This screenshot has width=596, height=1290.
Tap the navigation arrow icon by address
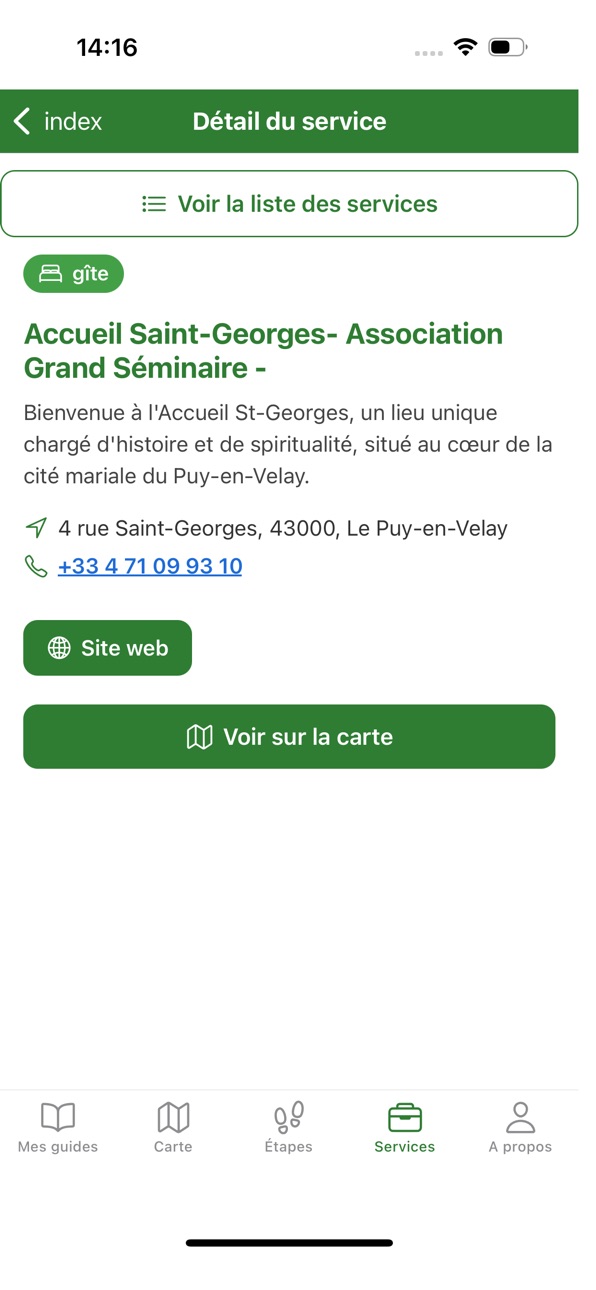(36, 528)
